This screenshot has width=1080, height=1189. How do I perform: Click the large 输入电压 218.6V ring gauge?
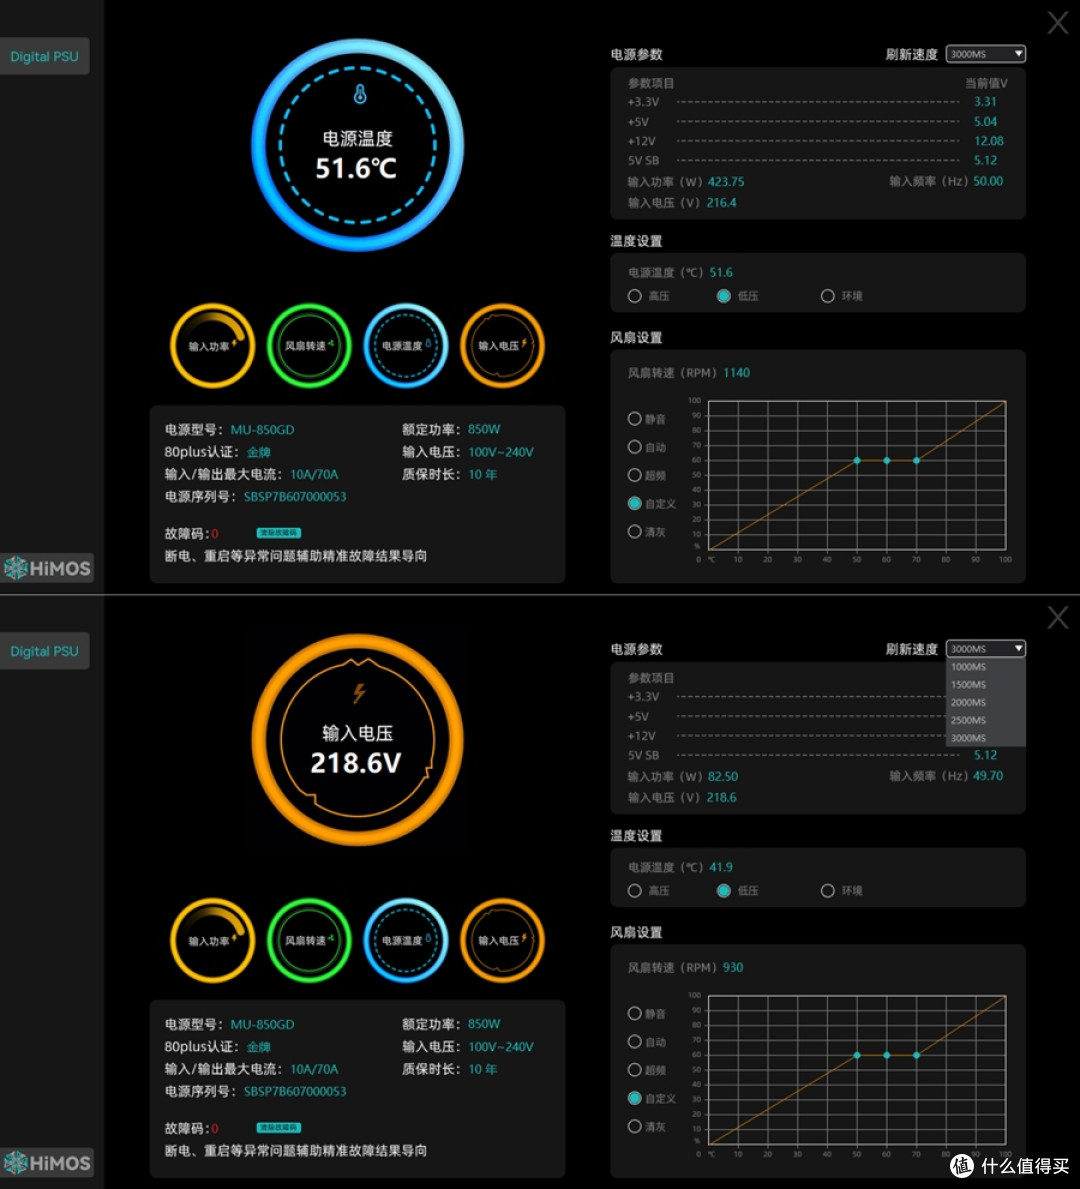point(357,739)
